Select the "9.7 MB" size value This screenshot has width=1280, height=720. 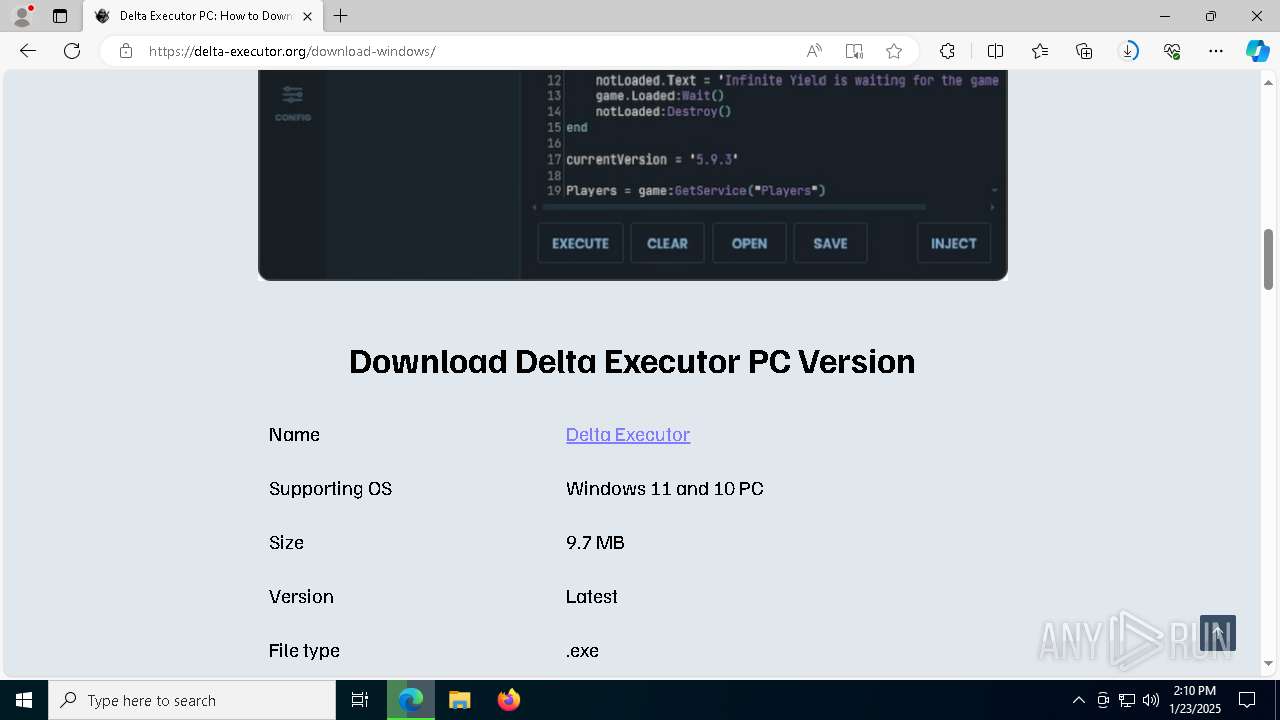(x=595, y=543)
